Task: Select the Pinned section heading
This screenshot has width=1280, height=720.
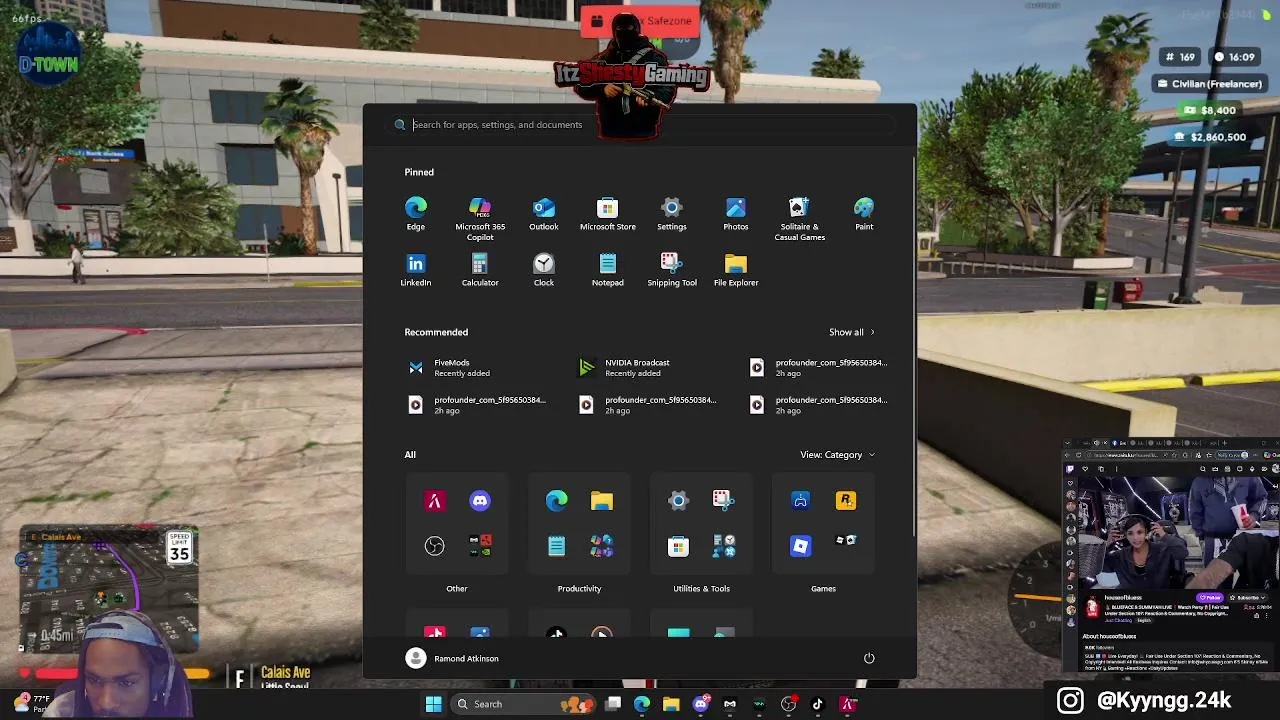Action: (x=419, y=172)
